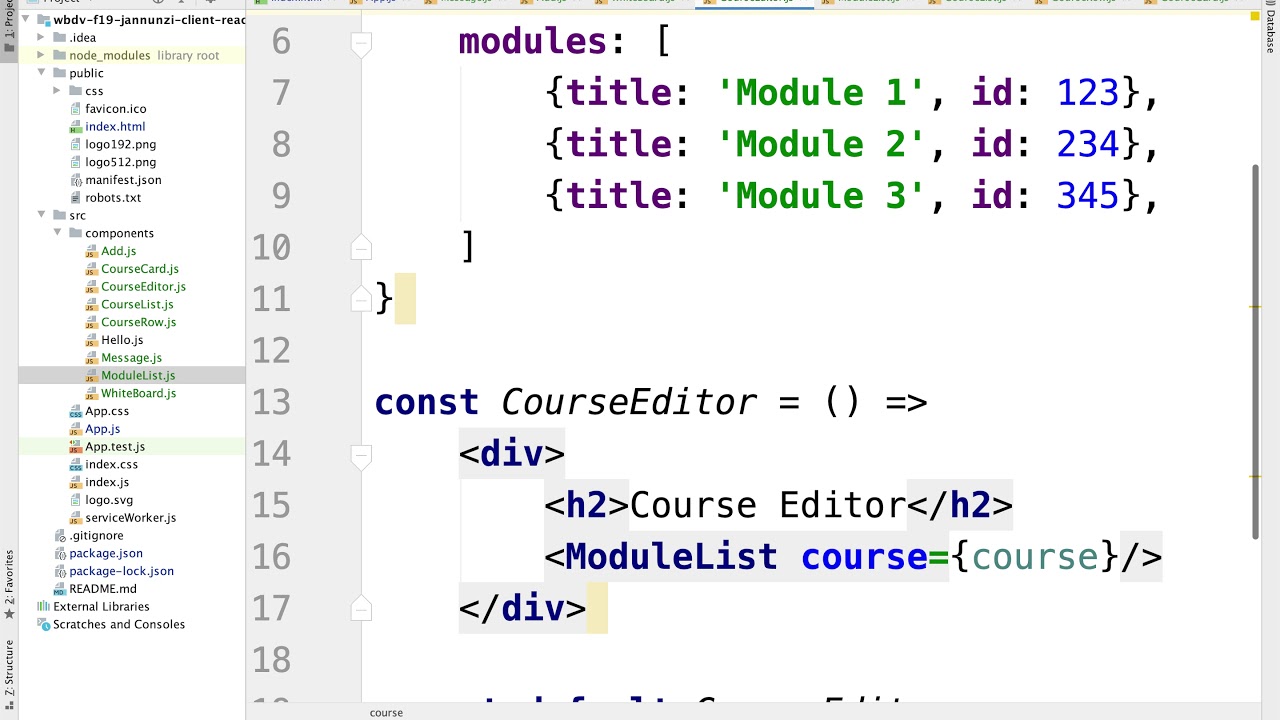Click the CourseEditor function name

628,402
